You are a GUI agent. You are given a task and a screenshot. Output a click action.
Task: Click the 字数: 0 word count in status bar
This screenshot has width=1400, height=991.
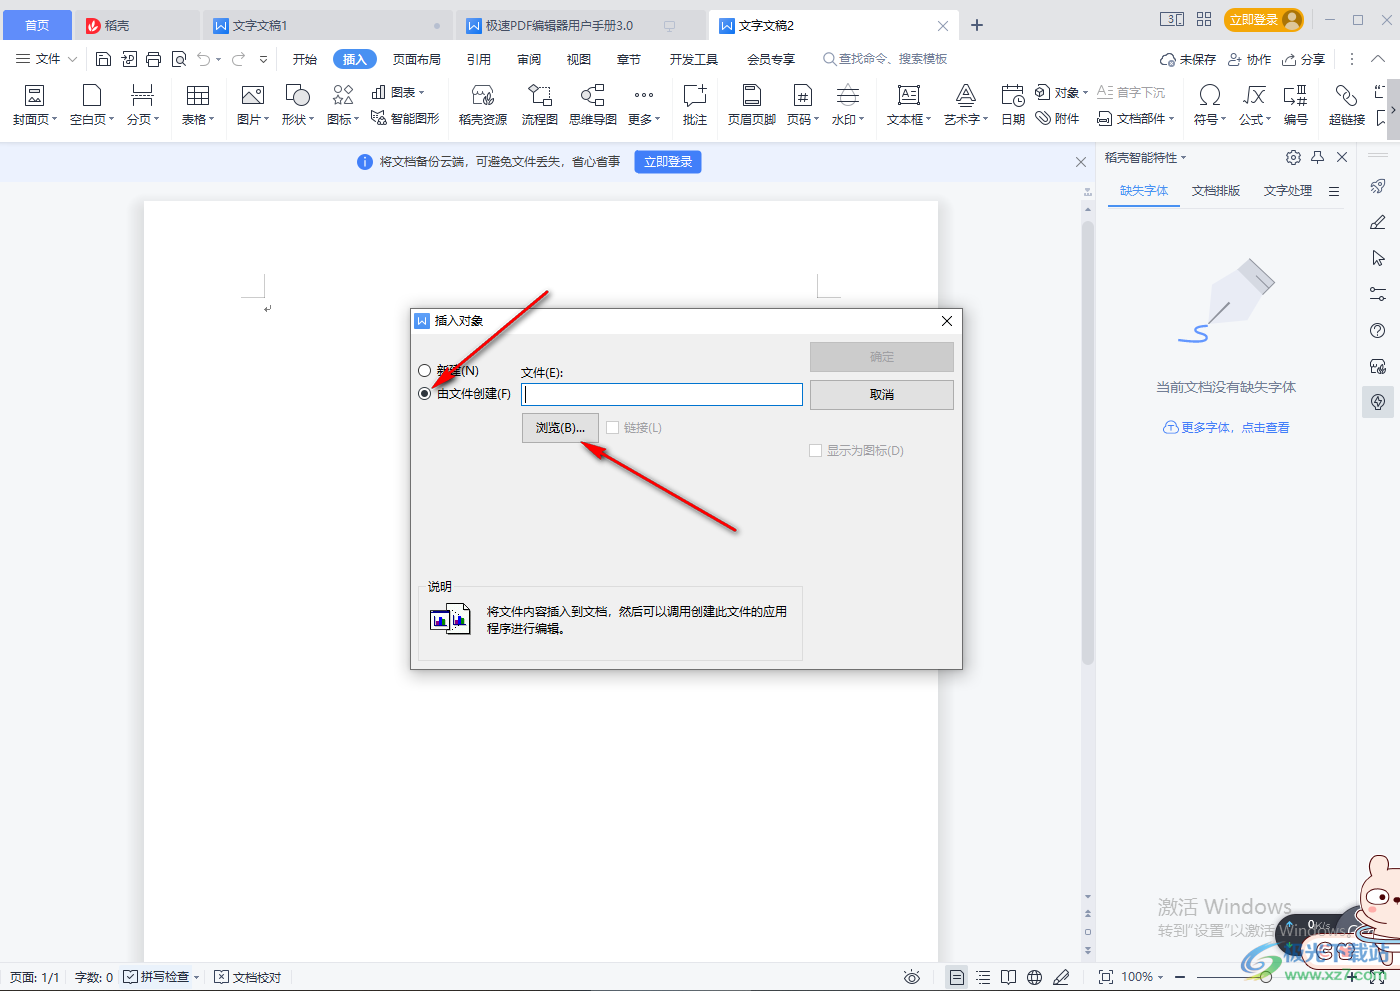(94, 977)
